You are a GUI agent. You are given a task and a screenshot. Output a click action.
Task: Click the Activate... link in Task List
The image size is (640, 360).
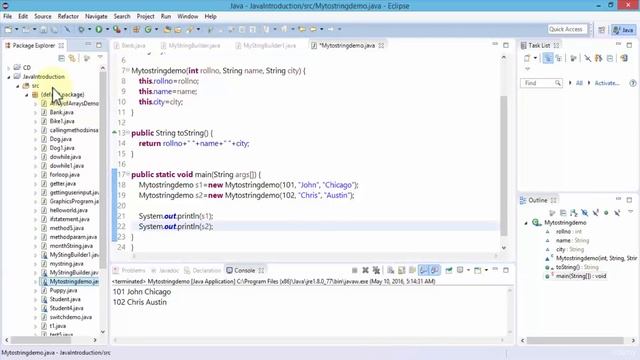[607, 83]
